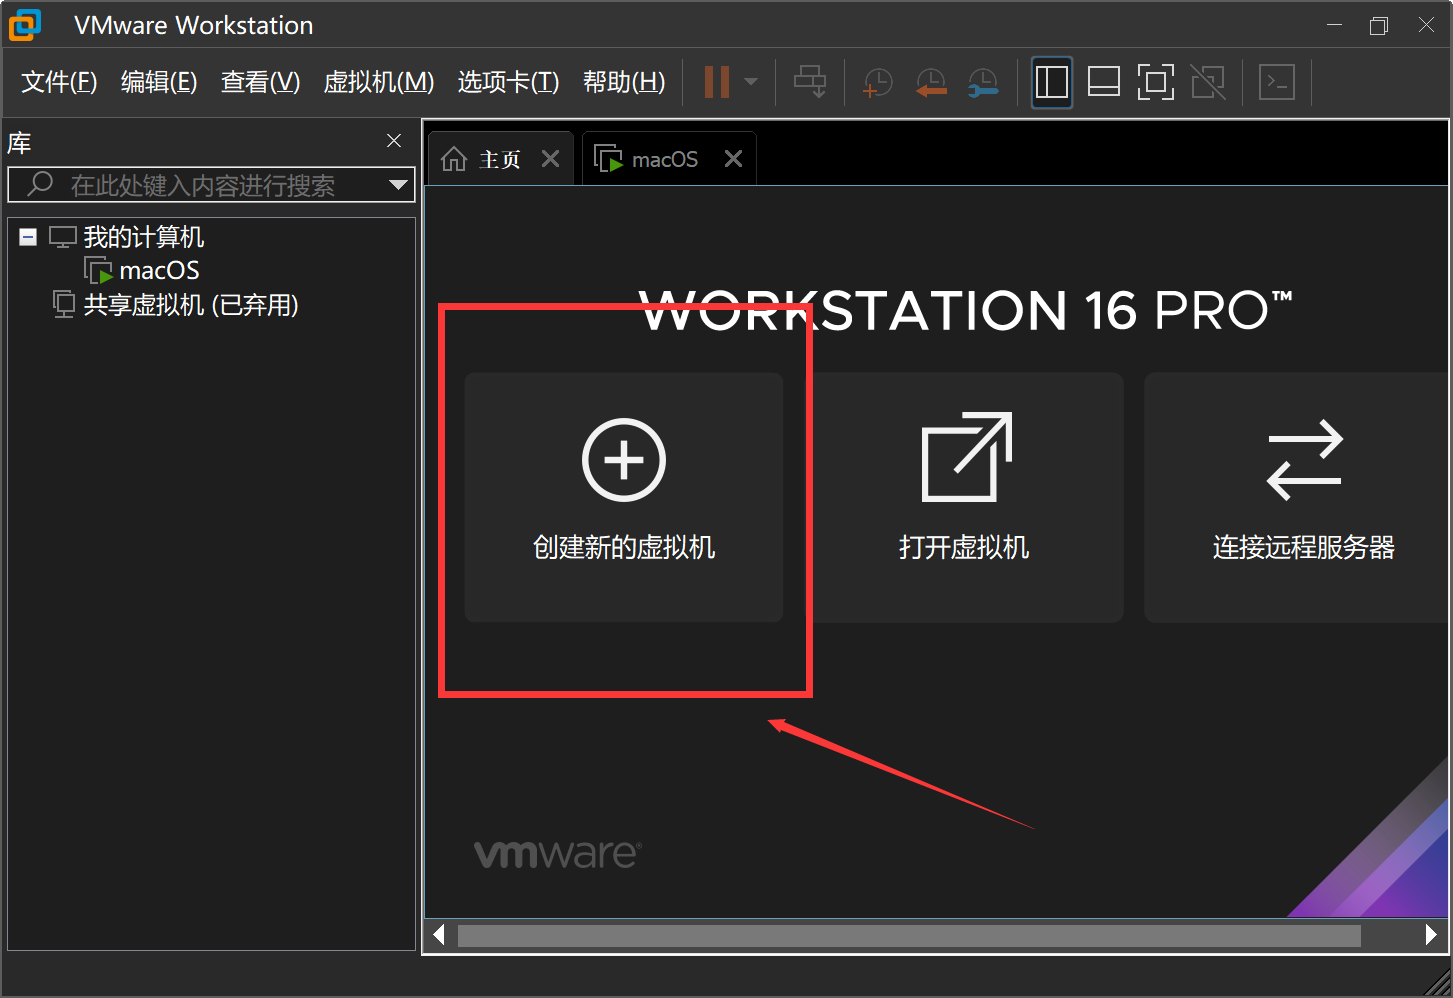Open the virtual machine console icon

pyautogui.click(x=1277, y=81)
